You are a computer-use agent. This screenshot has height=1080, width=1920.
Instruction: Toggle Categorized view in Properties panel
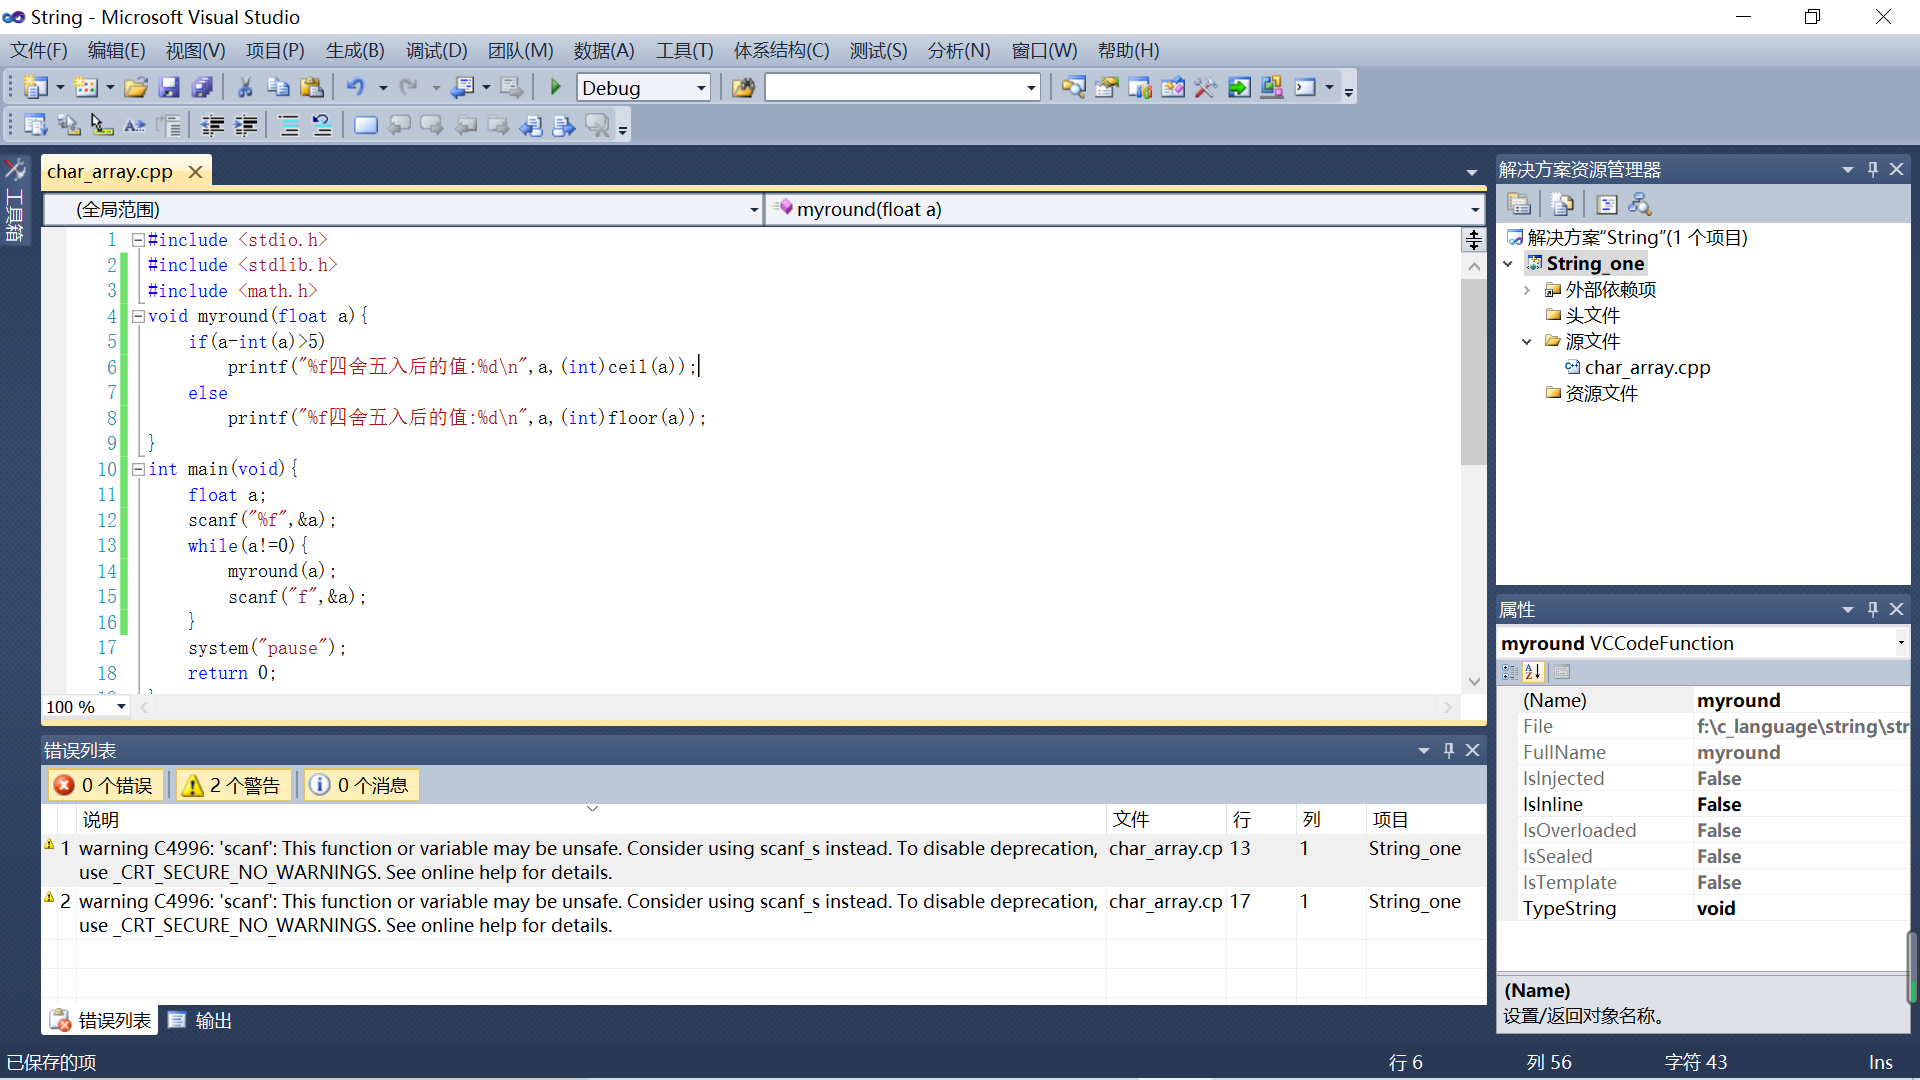click(1510, 672)
